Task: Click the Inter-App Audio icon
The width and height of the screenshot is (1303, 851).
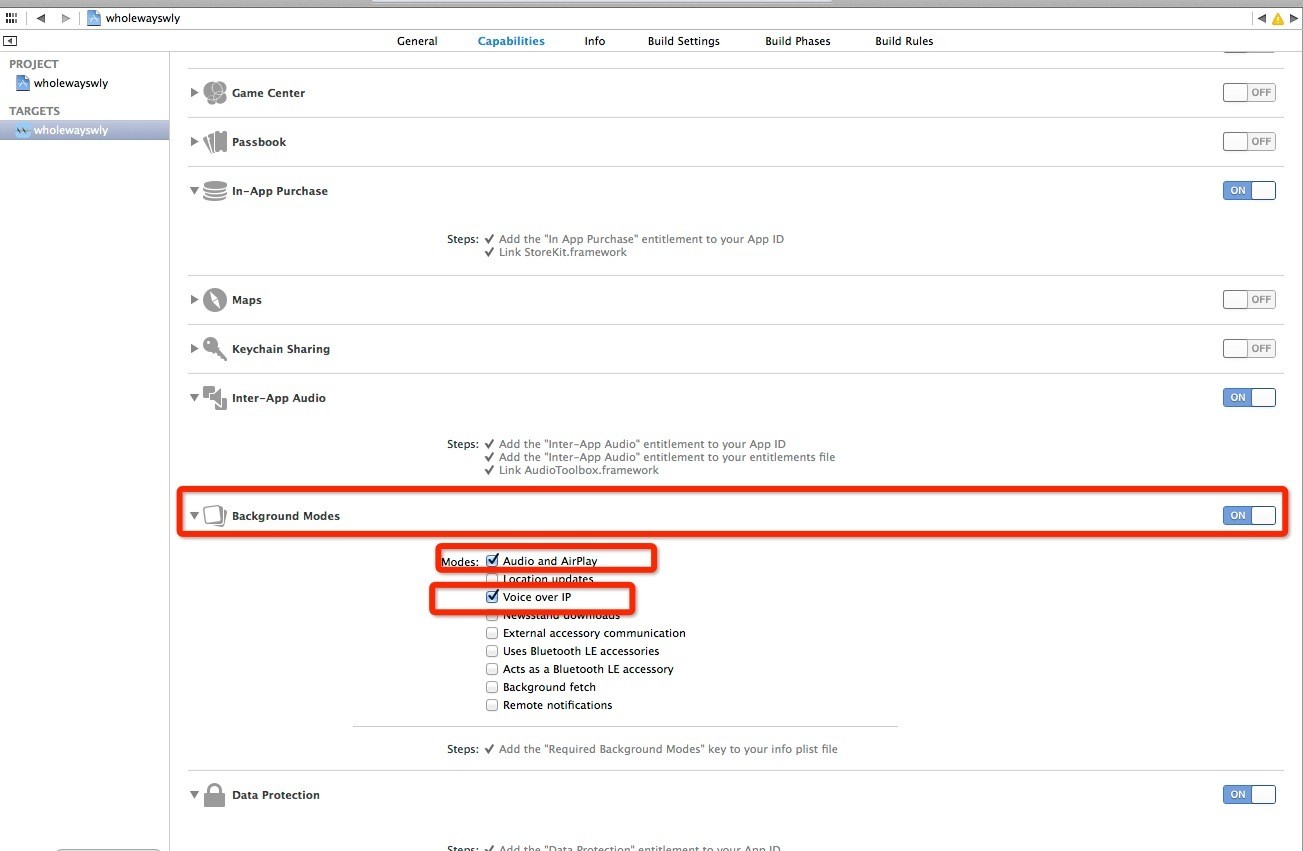Action: coord(214,398)
